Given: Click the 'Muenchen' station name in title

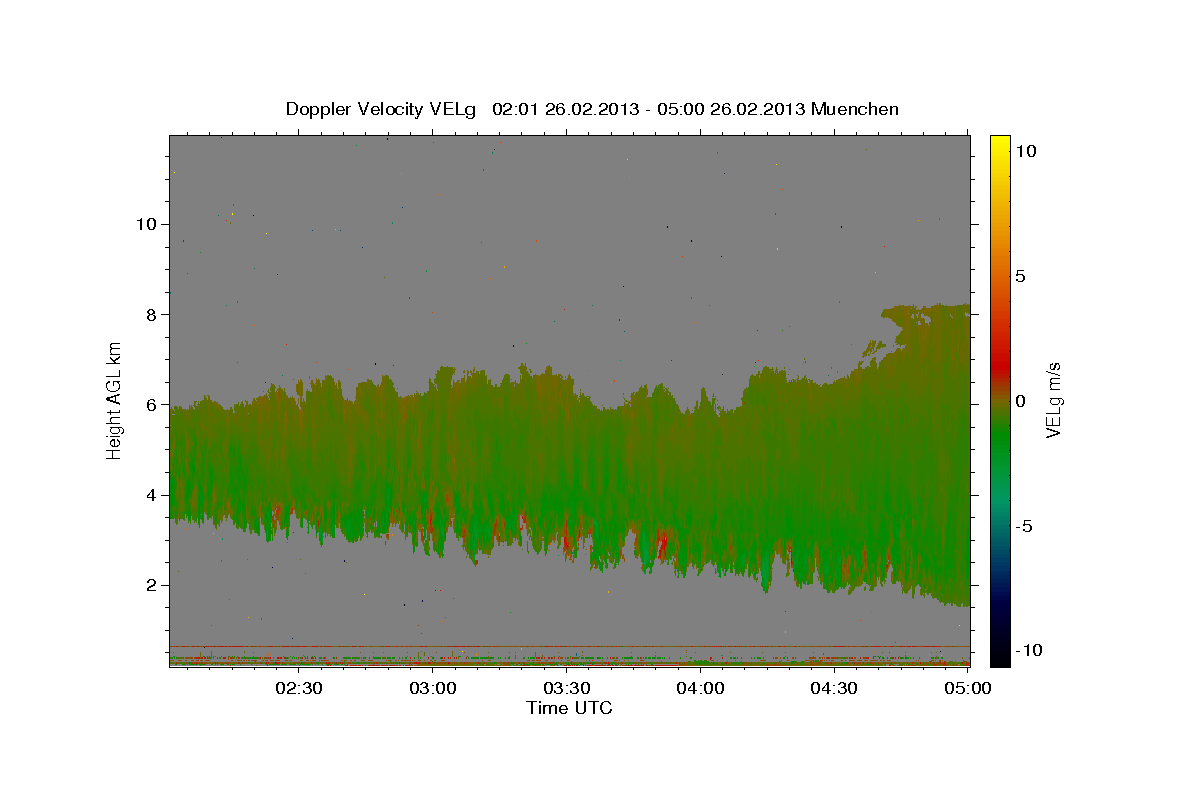Looking at the screenshot, I should pyautogui.click(x=855, y=109).
